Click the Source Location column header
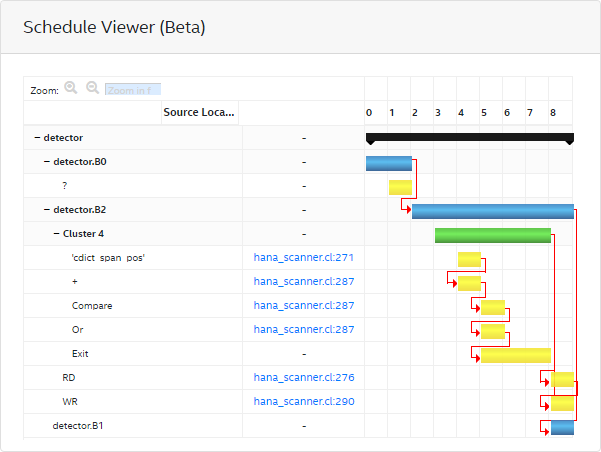The height and width of the screenshot is (452, 601). tap(199, 113)
